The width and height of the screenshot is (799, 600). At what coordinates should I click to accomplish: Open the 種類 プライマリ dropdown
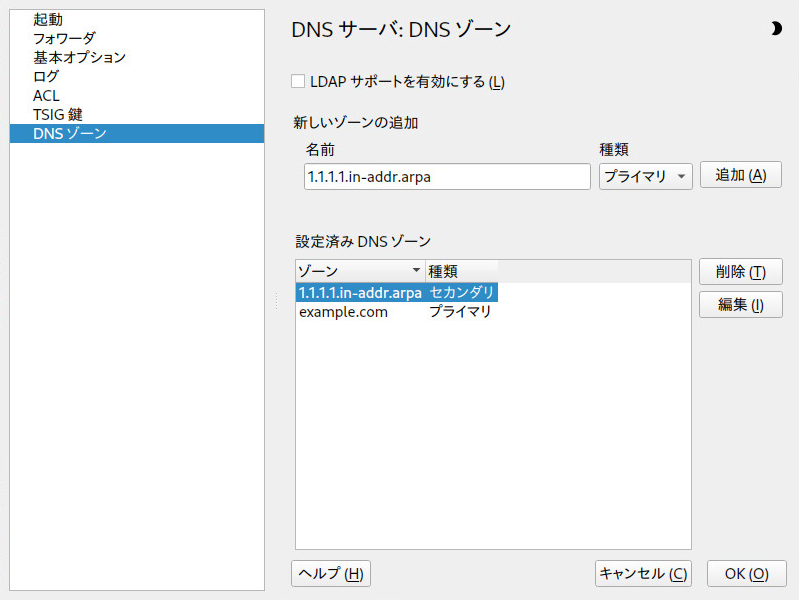tap(646, 176)
